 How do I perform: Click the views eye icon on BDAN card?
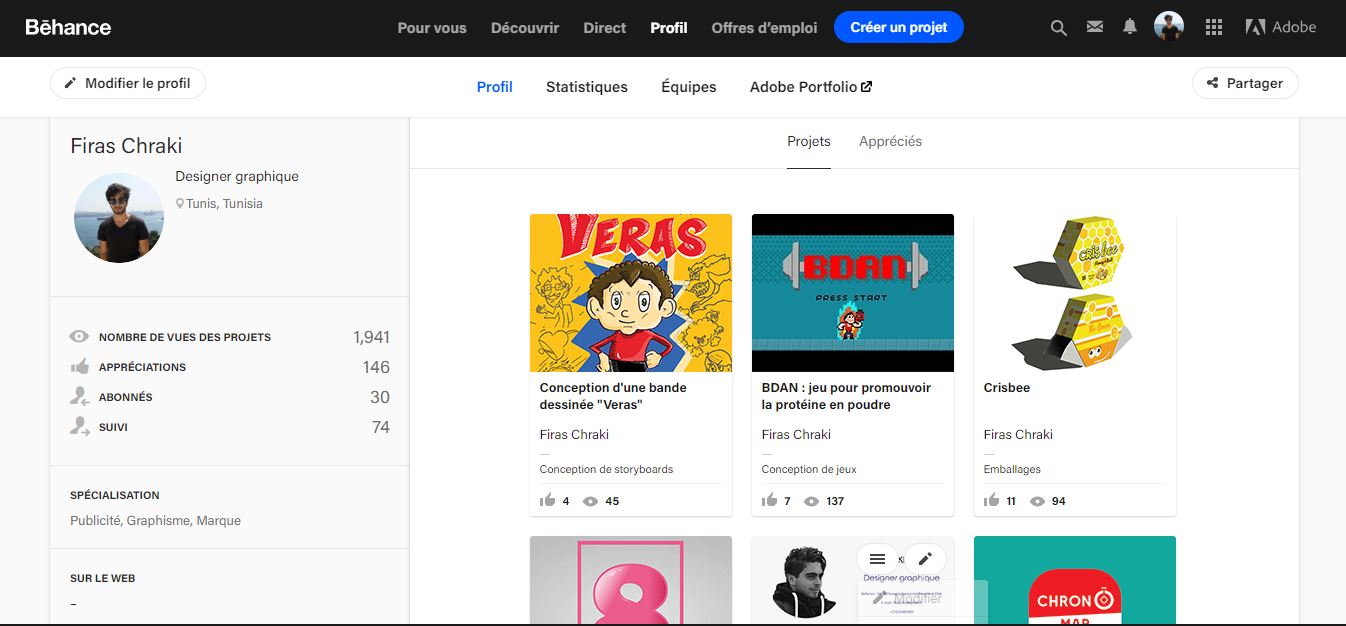pyautogui.click(x=812, y=501)
